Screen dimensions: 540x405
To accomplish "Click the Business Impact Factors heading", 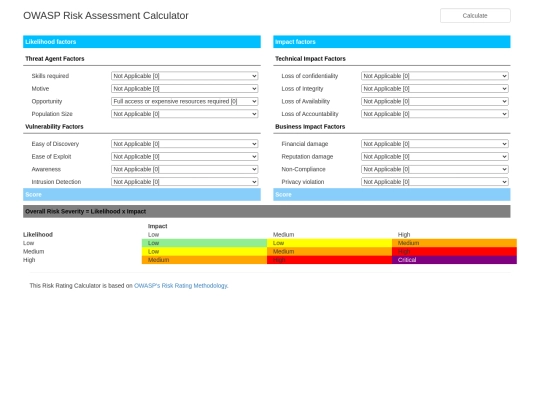I will (x=310, y=126).
